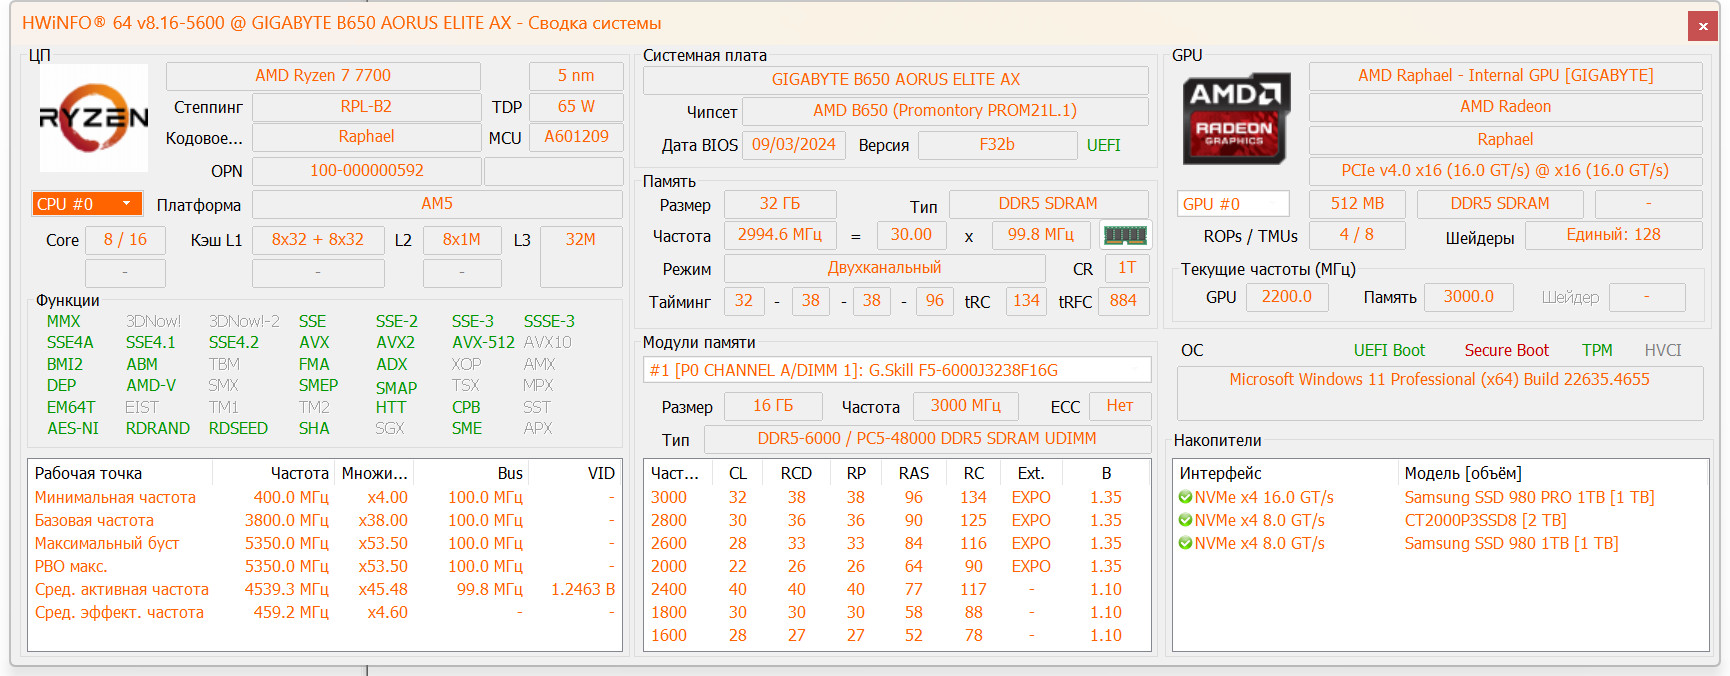1730x676 pixels.
Task: Select the 3000 MHz EXPO timing row
Action: pos(896,498)
